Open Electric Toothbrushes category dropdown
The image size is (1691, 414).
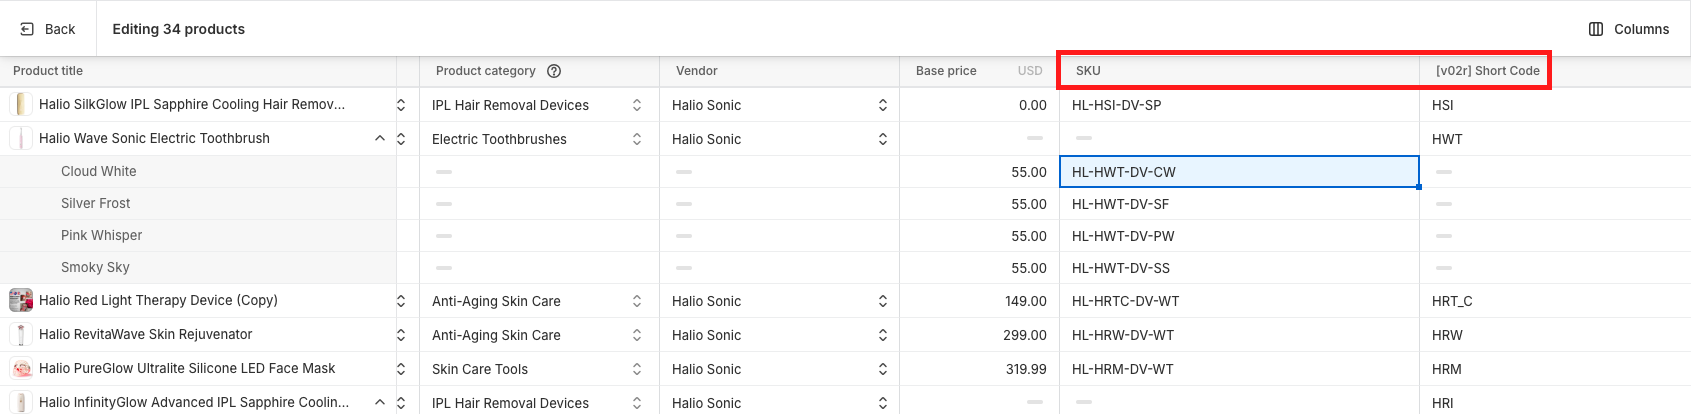(637, 139)
